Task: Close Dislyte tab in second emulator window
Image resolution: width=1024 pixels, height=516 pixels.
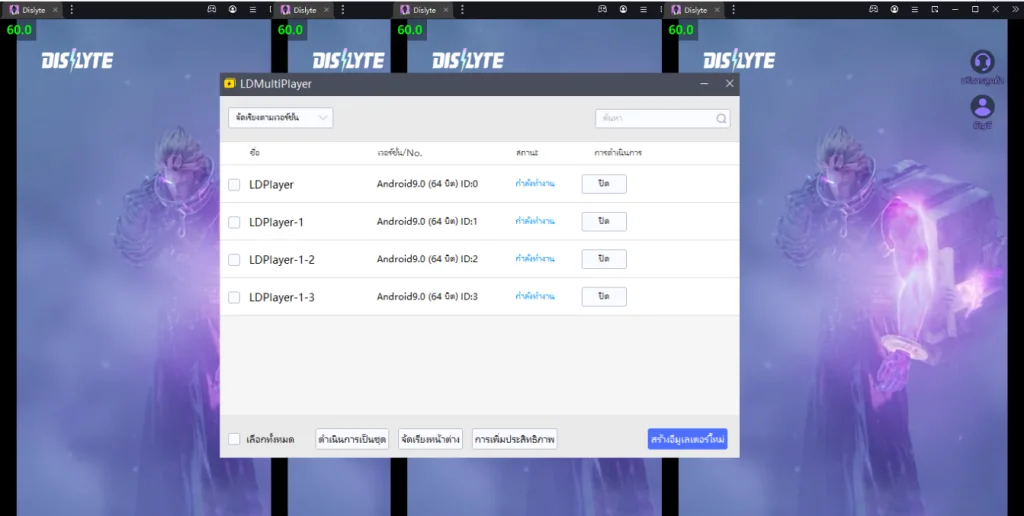Action: click(x=326, y=10)
